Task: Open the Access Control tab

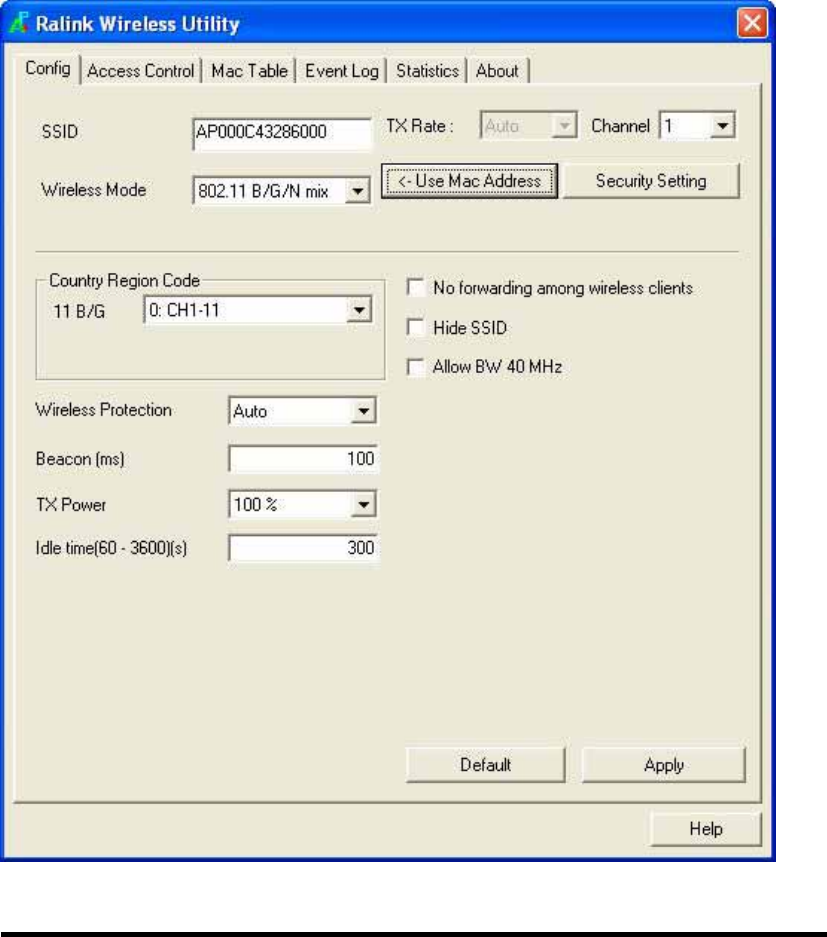Action: click(141, 71)
